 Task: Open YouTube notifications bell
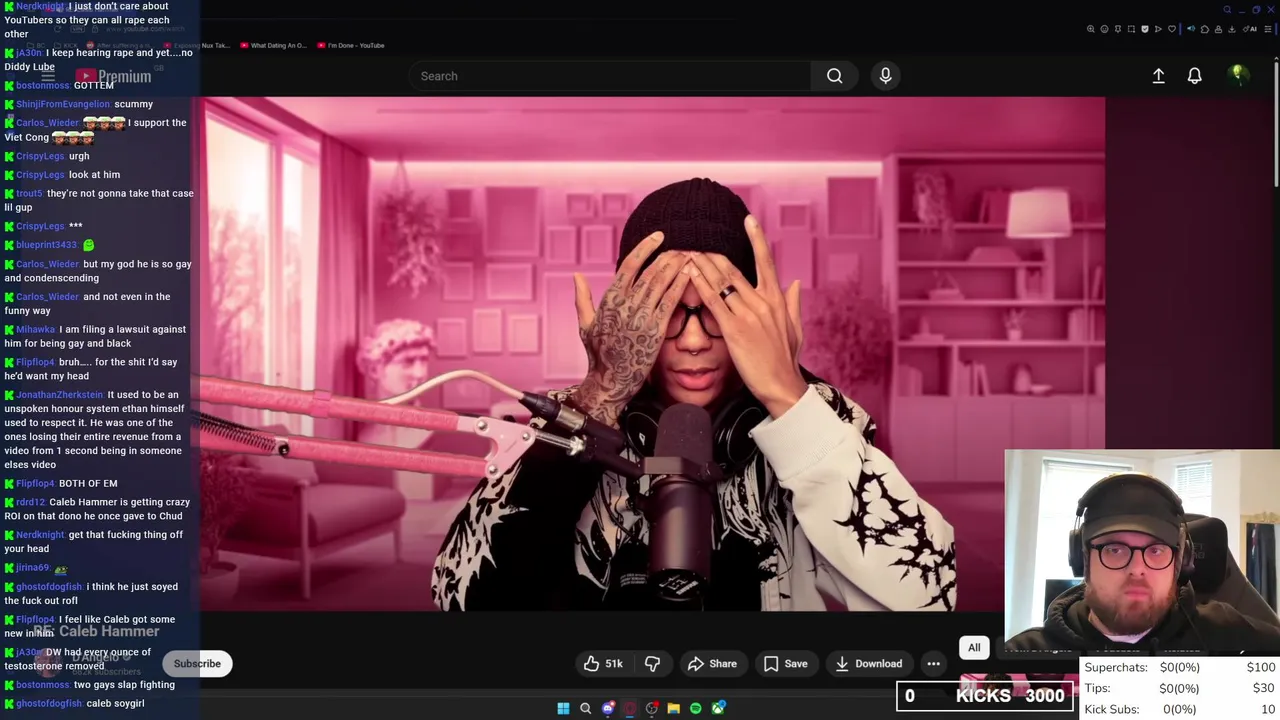tap(1194, 76)
